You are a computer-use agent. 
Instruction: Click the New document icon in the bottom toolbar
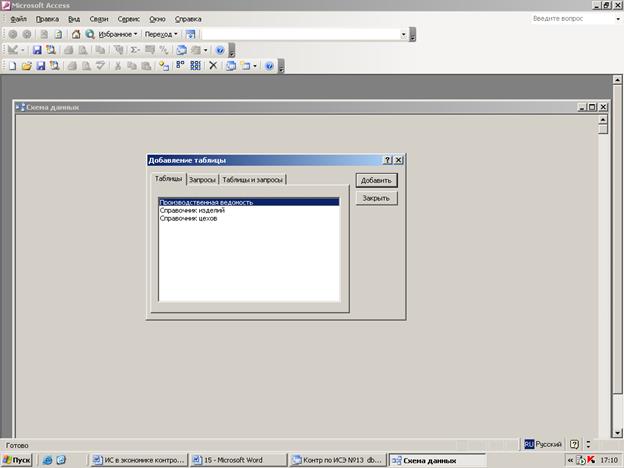pos(13,66)
